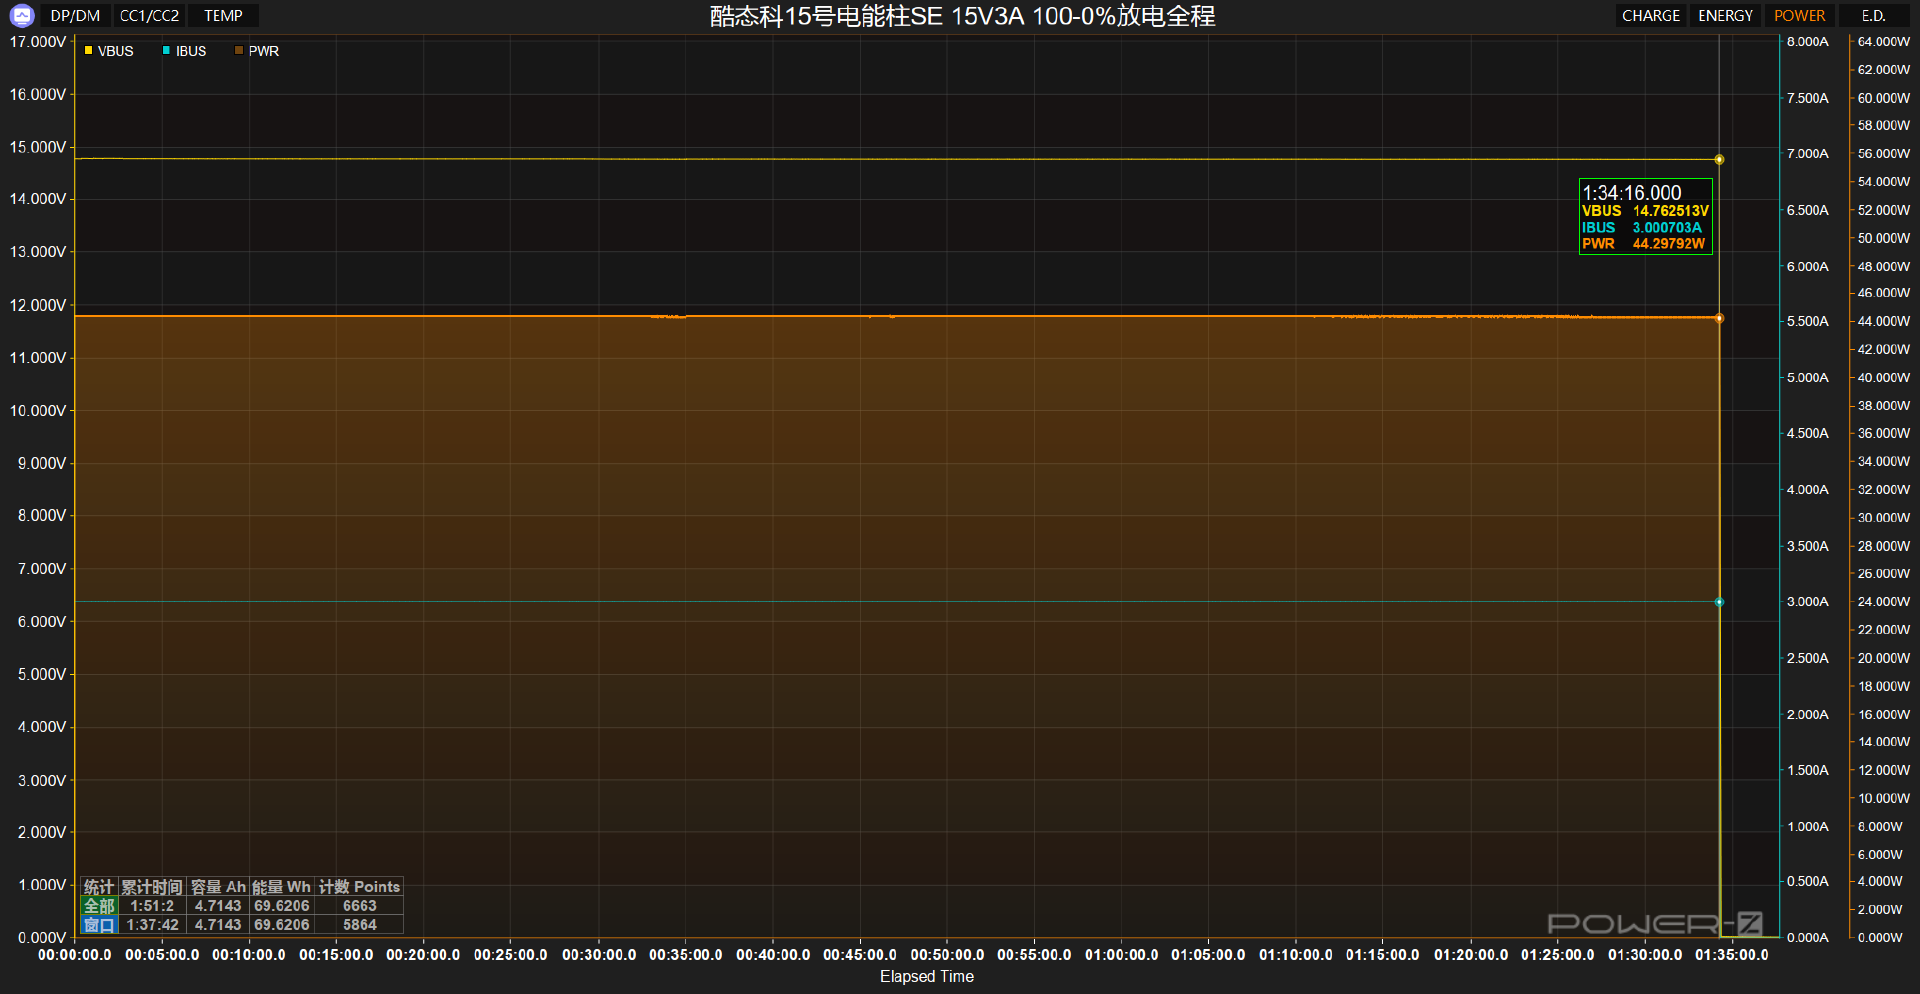This screenshot has height=994, width=1920.
Task: Switch to the TEMP tab
Action: pyautogui.click(x=223, y=16)
